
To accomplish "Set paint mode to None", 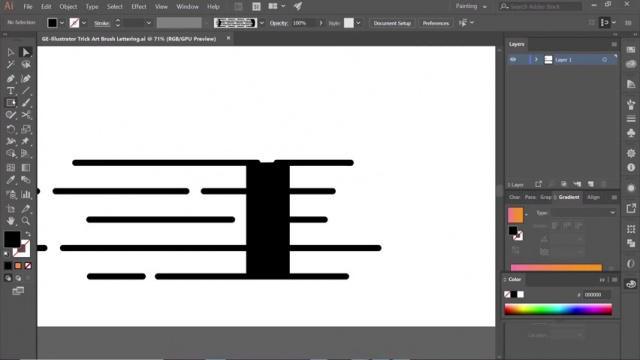I will 28,266.
